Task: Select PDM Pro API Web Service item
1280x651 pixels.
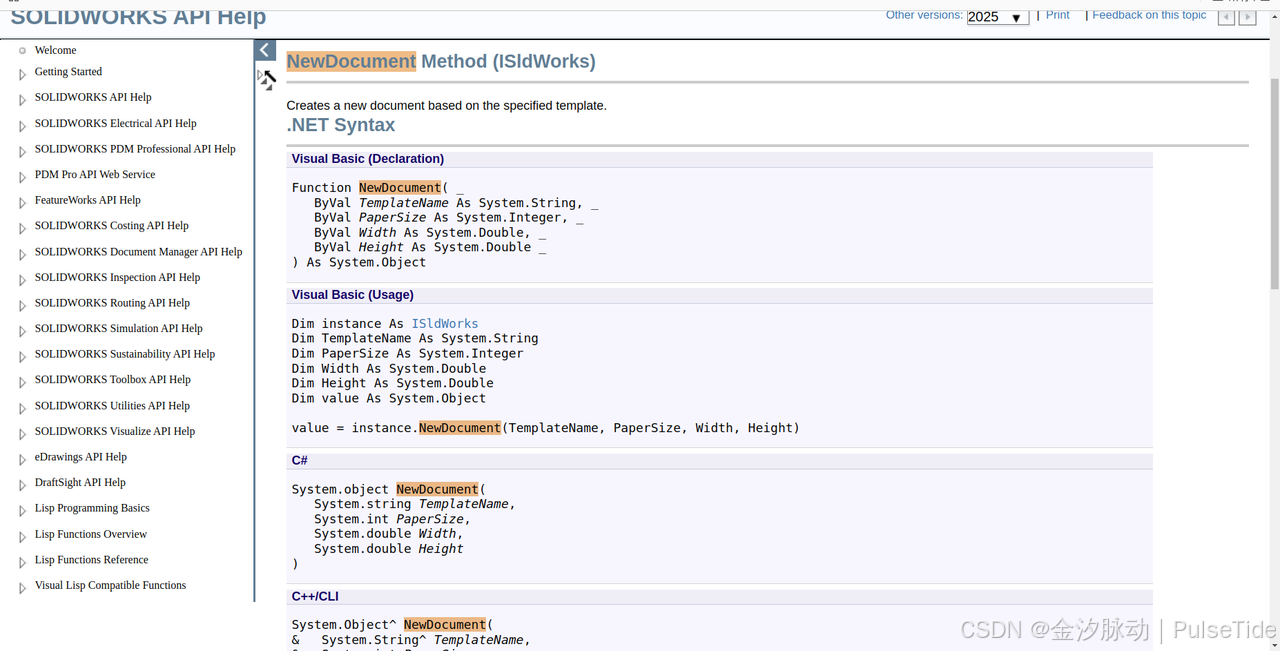Action: [x=95, y=175]
